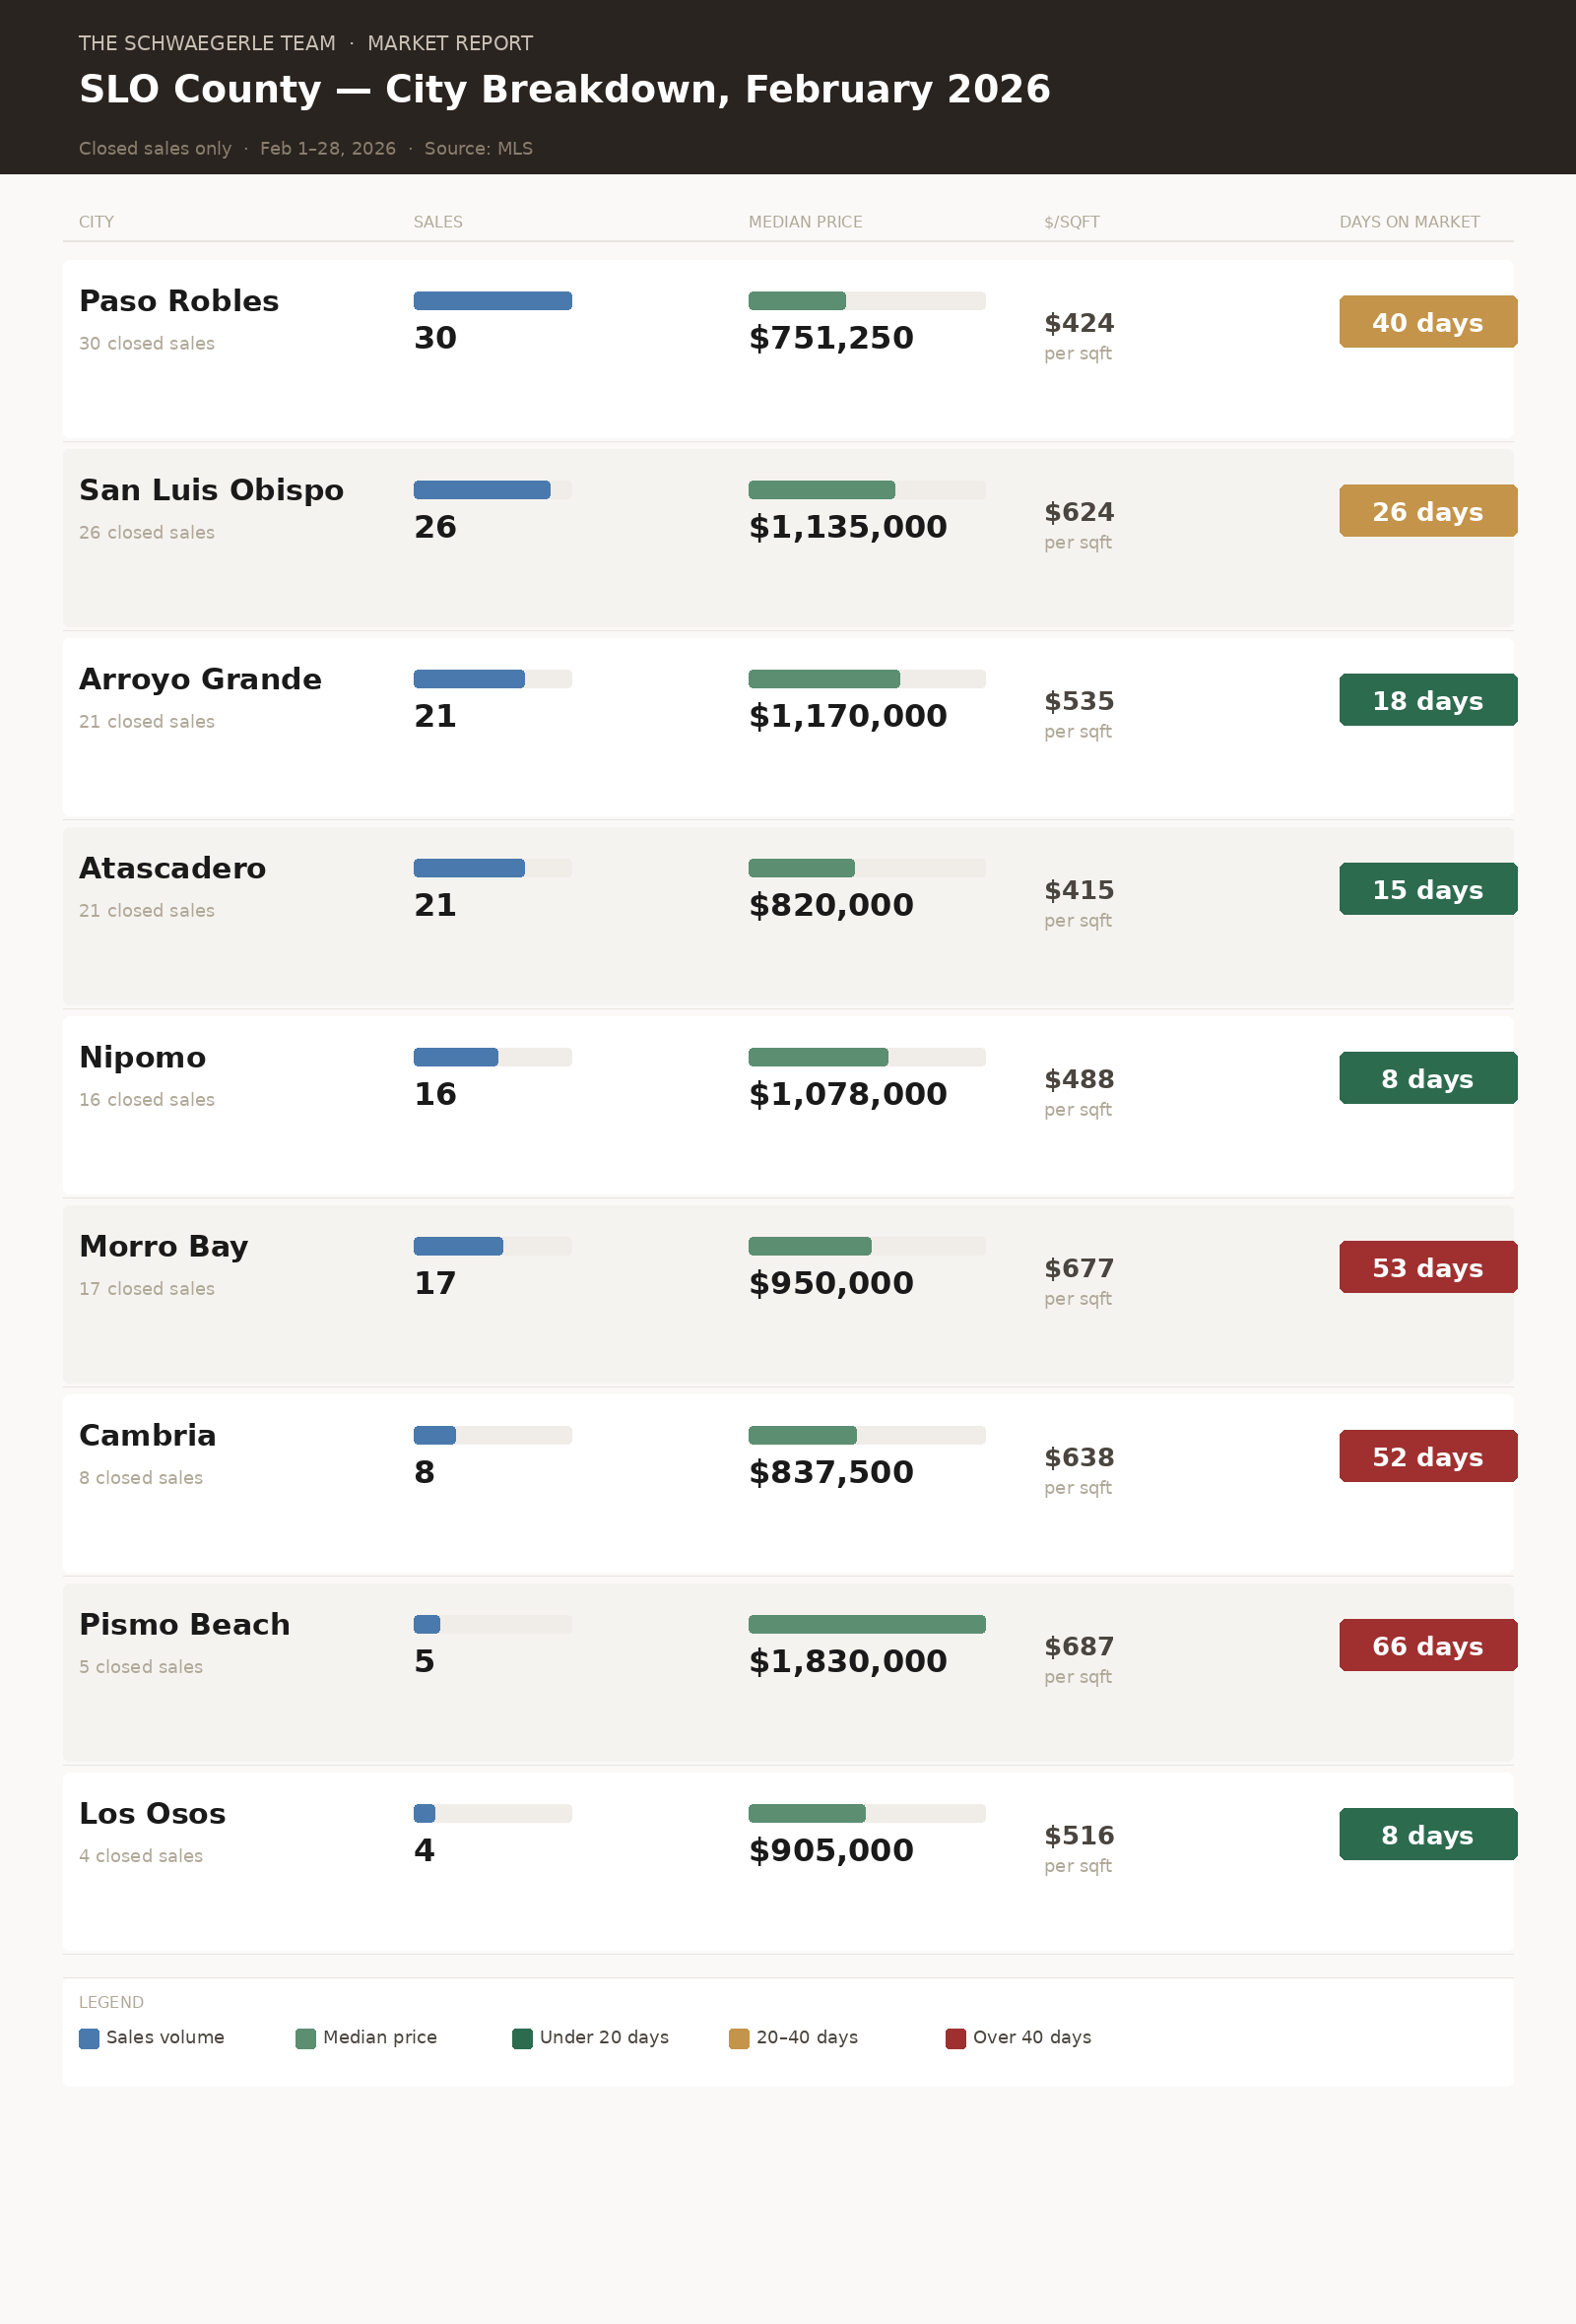Click the Median price legend swatch
The height and width of the screenshot is (2324, 1576).
(x=306, y=2038)
